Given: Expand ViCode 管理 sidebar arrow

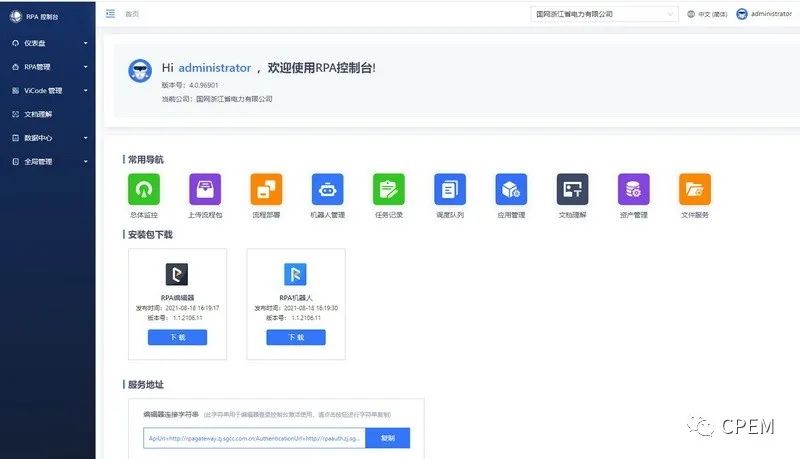Looking at the screenshot, I should [86, 91].
